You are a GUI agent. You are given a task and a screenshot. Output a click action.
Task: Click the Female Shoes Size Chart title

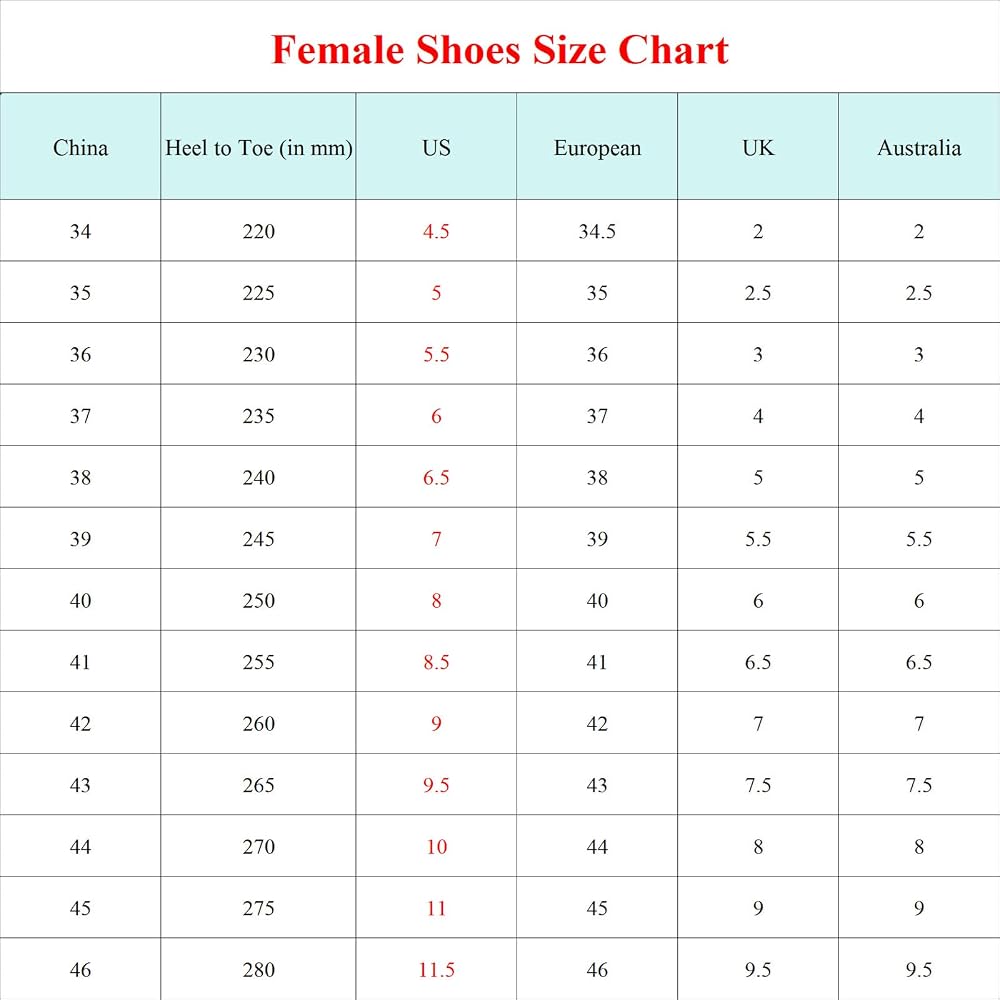[499, 50]
